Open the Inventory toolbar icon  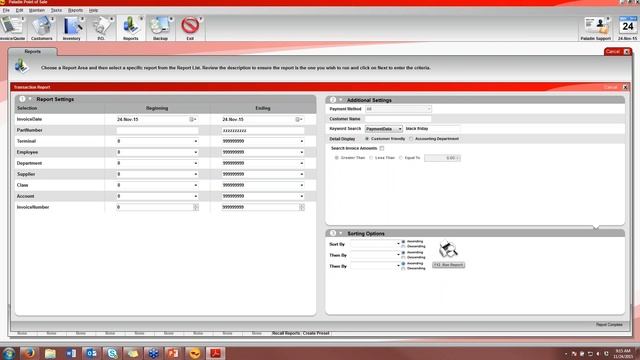coord(71,28)
